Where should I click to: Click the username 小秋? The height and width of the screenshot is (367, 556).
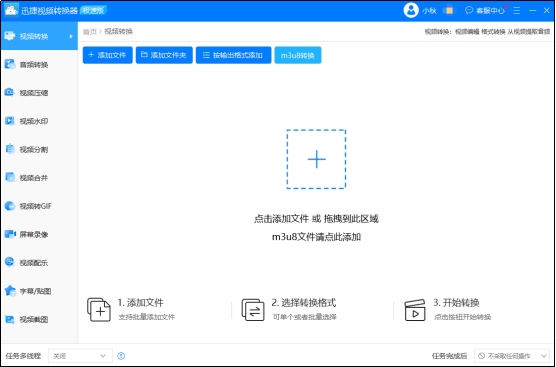[429, 11]
